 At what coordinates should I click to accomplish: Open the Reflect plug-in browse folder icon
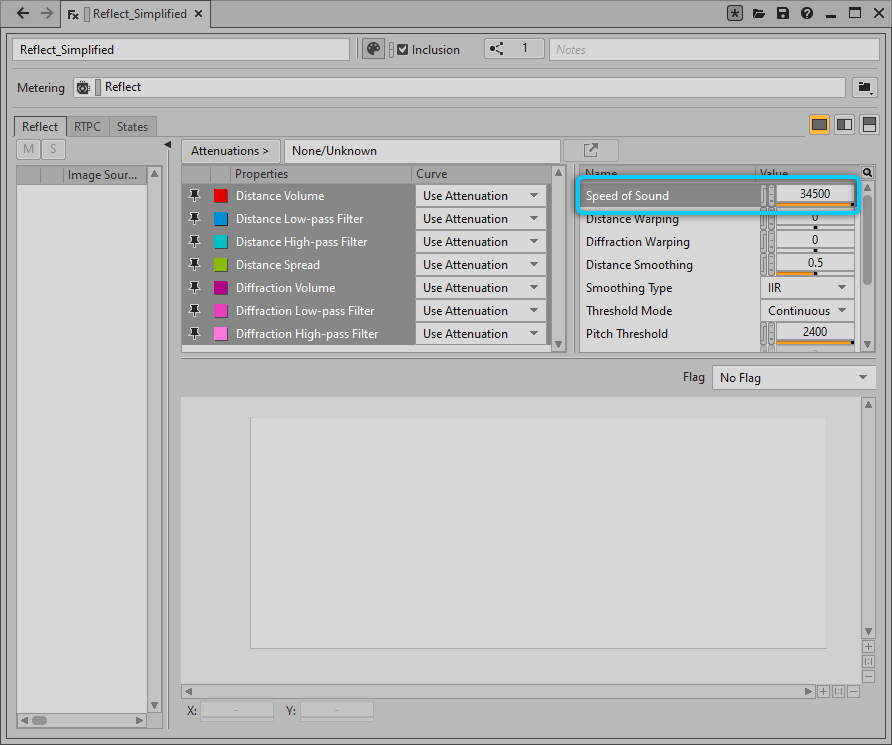point(864,88)
